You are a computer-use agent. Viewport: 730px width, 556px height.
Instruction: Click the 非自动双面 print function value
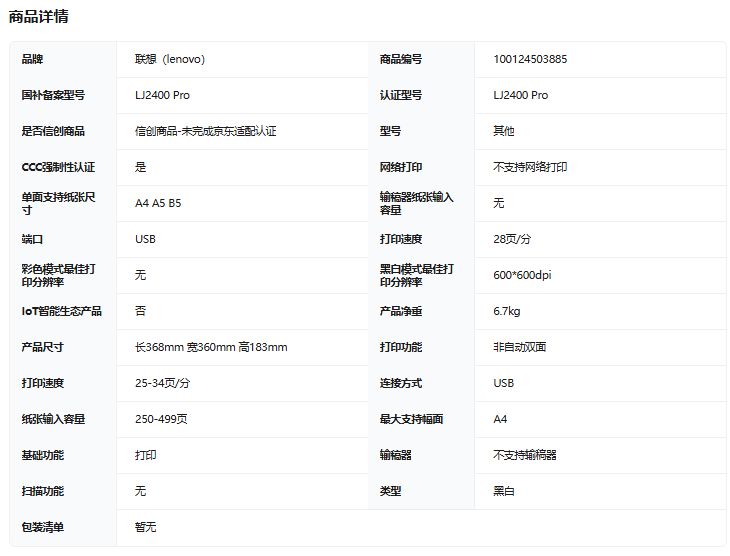click(x=519, y=347)
